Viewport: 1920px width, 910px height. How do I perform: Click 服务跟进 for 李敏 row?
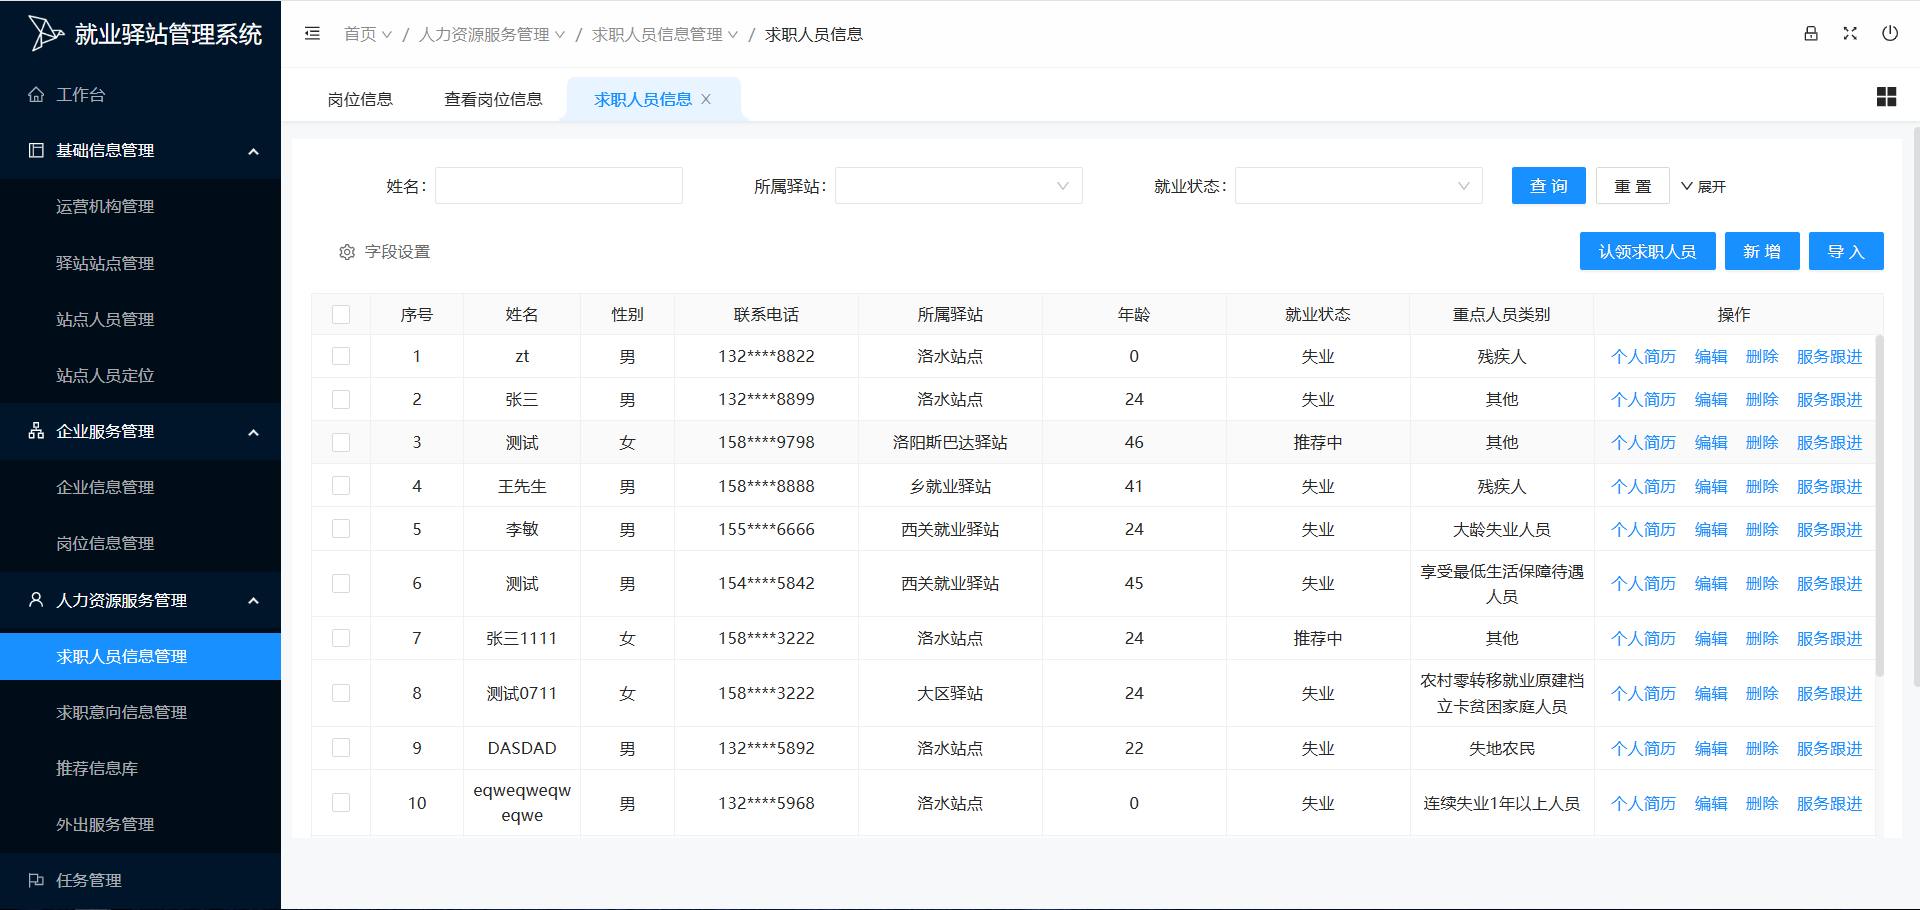pyautogui.click(x=1829, y=529)
